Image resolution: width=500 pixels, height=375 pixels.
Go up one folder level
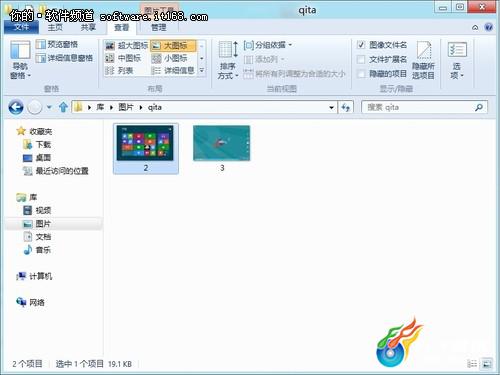(x=63, y=107)
